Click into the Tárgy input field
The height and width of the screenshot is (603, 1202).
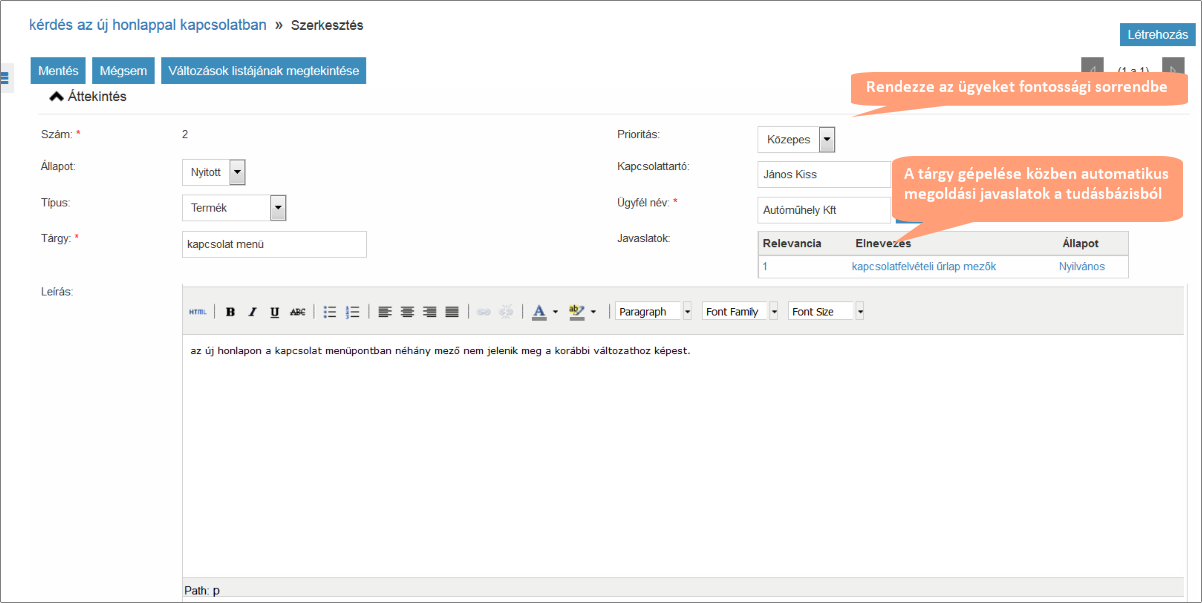tap(274, 244)
